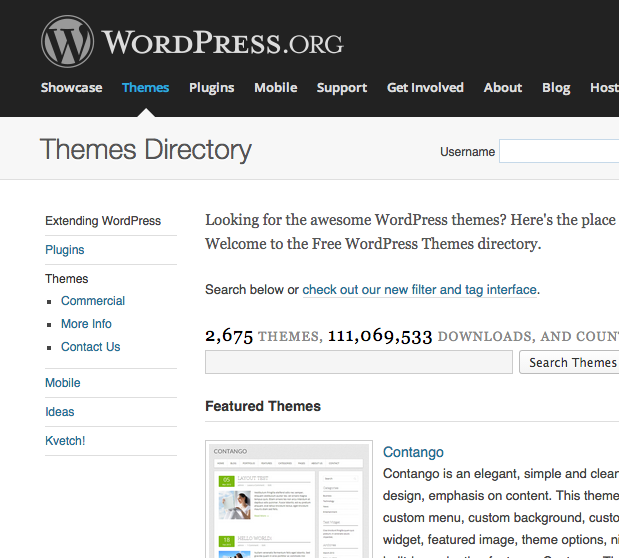Open the Ideas sidebar link
Viewport: 619px width, 558px height.
(60, 412)
